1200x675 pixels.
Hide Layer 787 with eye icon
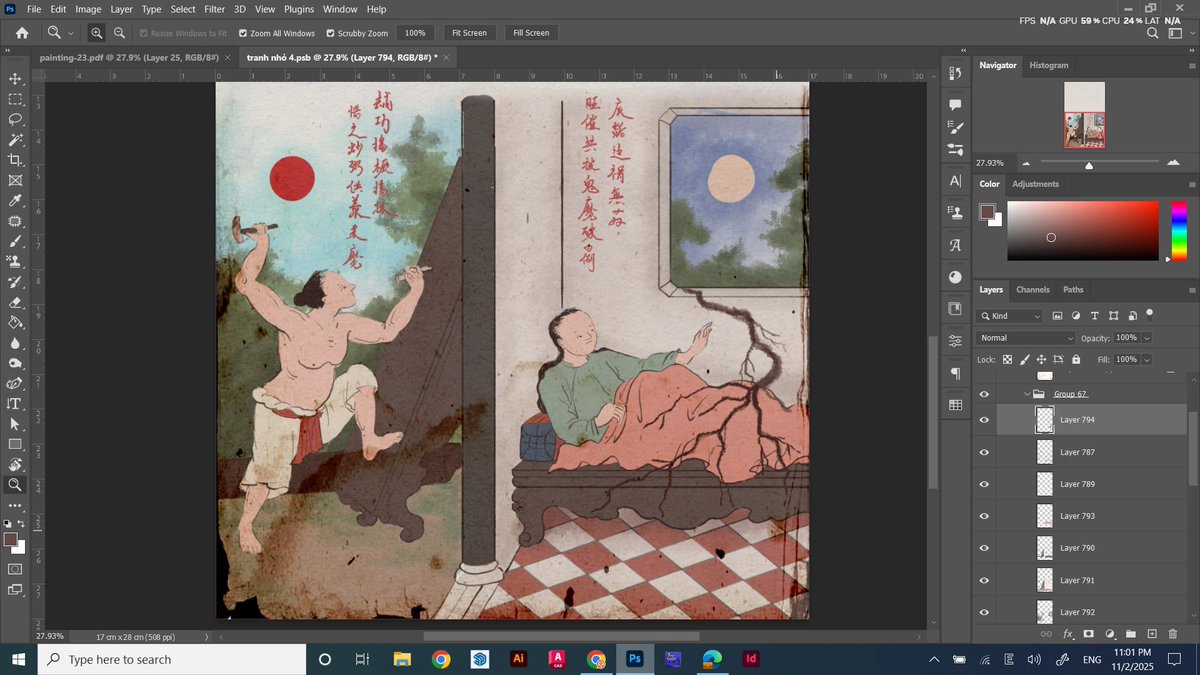click(984, 452)
